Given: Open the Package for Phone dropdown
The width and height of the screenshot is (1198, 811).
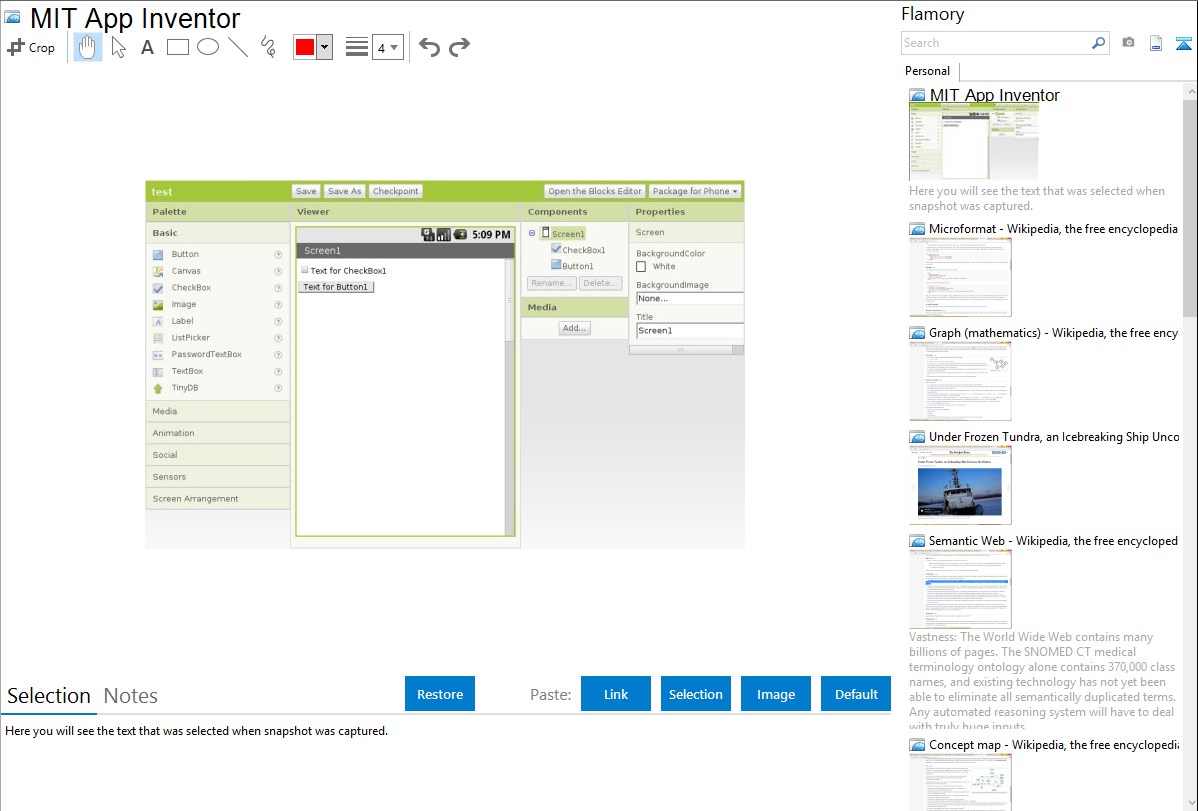Looking at the screenshot, I should 695,191.
